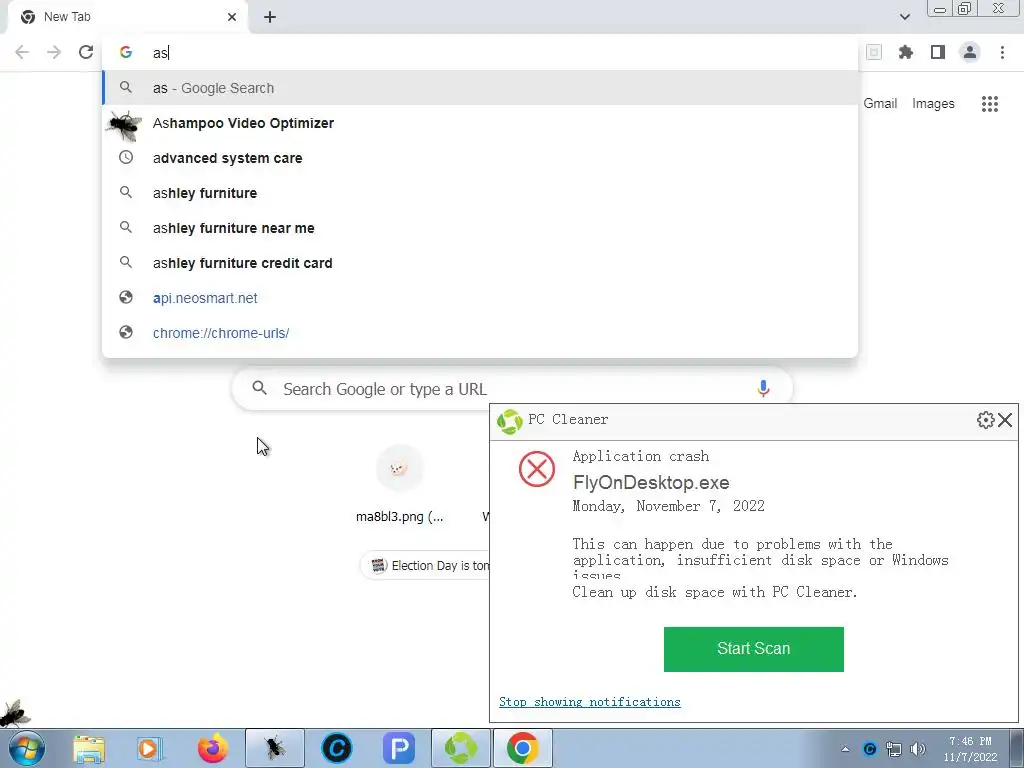Expand the tab search chevron

[x=904, y=17]
